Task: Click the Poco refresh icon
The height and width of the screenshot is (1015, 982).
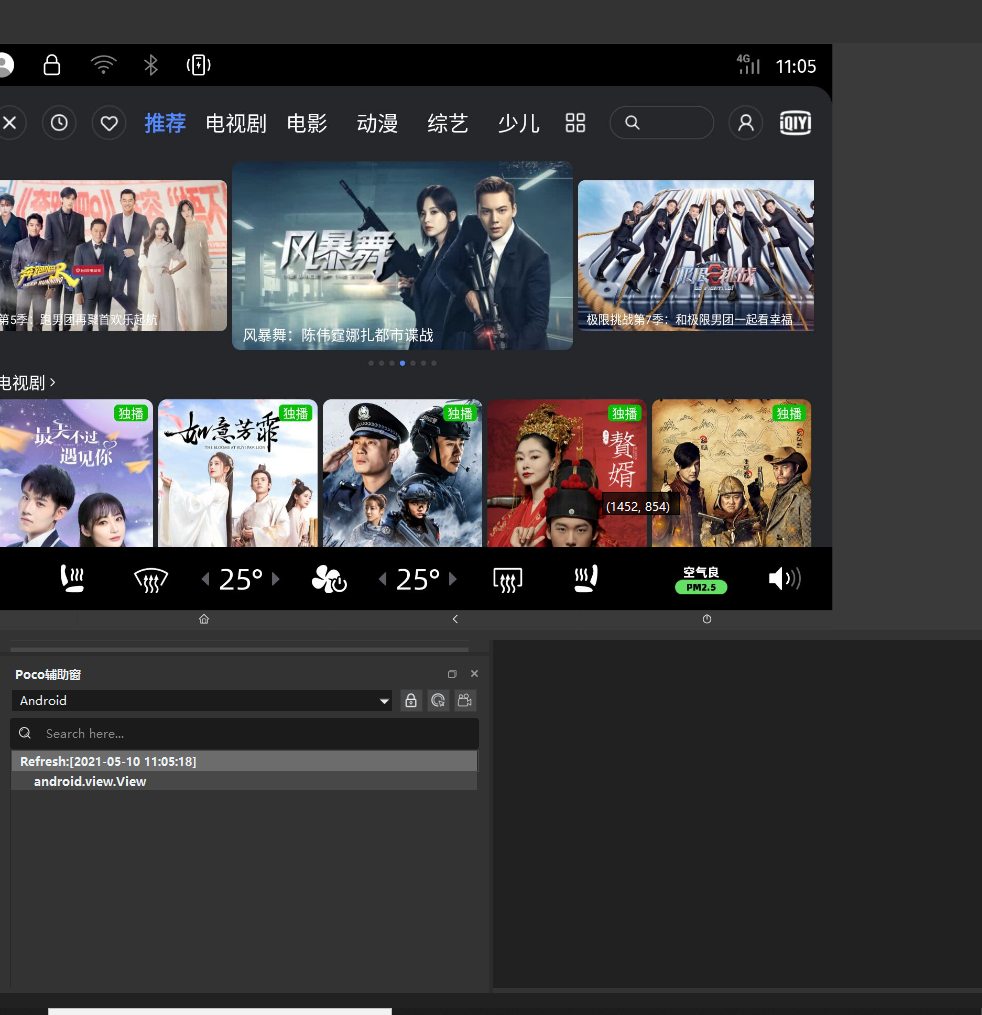Action: click(x=438, y=700)
